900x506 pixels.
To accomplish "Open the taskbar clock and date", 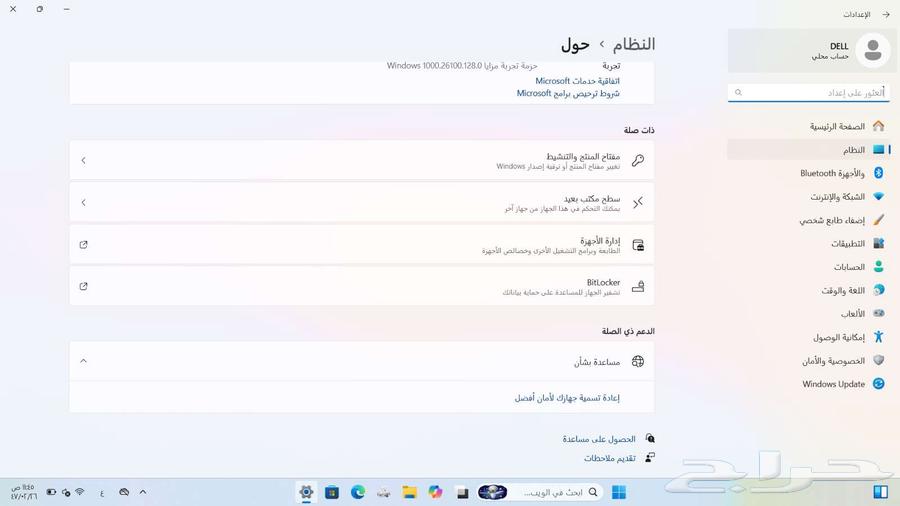I will coord(24,492).
